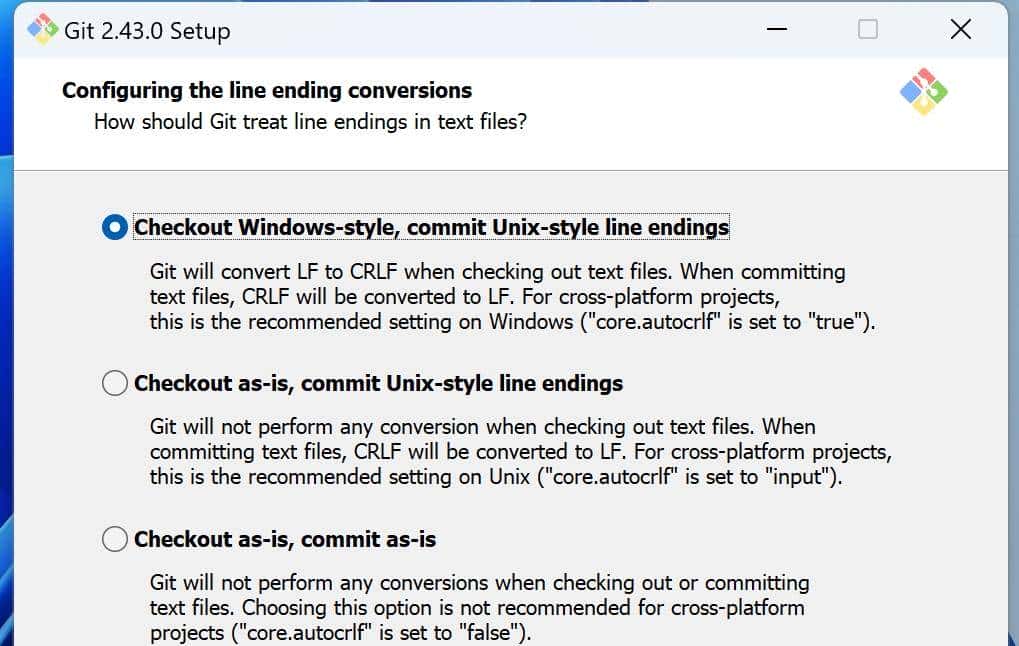Screen dimensions: 1019x646
Task: Select the colorful Git branch icon in header
Action: [x=923, y=90]
